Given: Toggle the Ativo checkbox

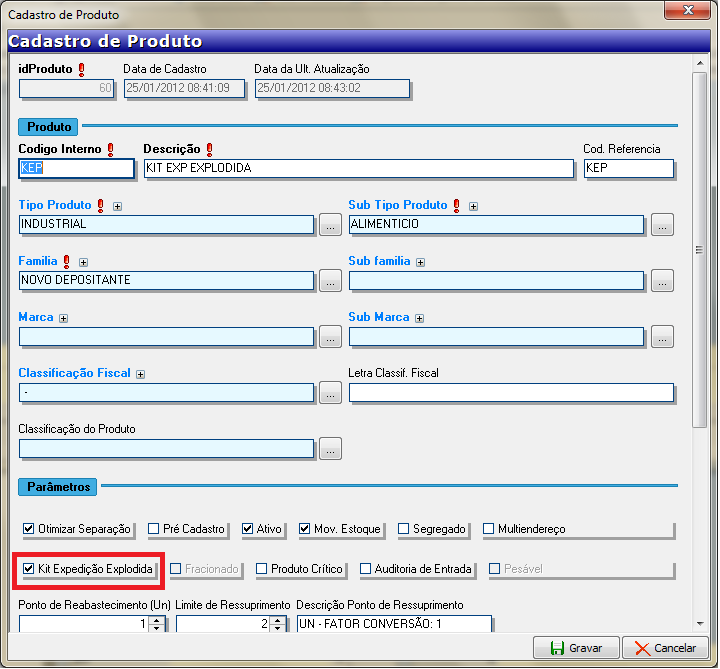Looking at the screenshot, I should tap(248, 529).
